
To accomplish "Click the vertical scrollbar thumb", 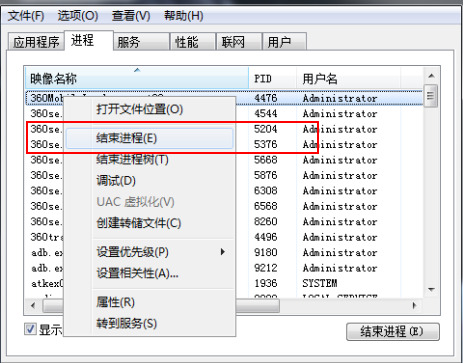I will point(431,96).
